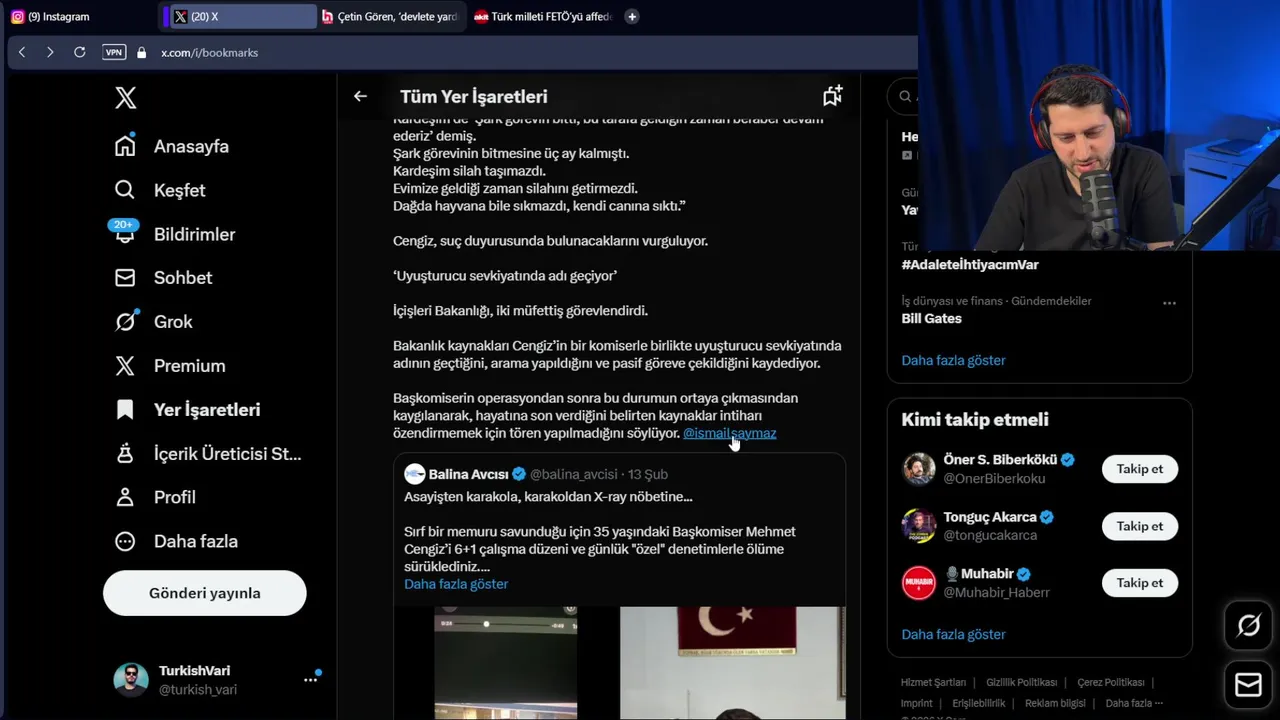The height and width of the screenshot is (720, 1280).
Task: Click the Bildirimler bell icon
Action: 125,236
